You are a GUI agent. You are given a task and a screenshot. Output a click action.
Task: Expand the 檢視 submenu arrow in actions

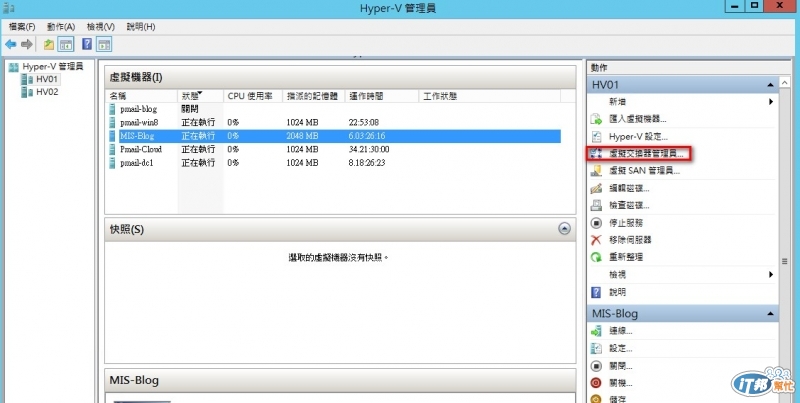pyautogui.click(x=771, y=274)
